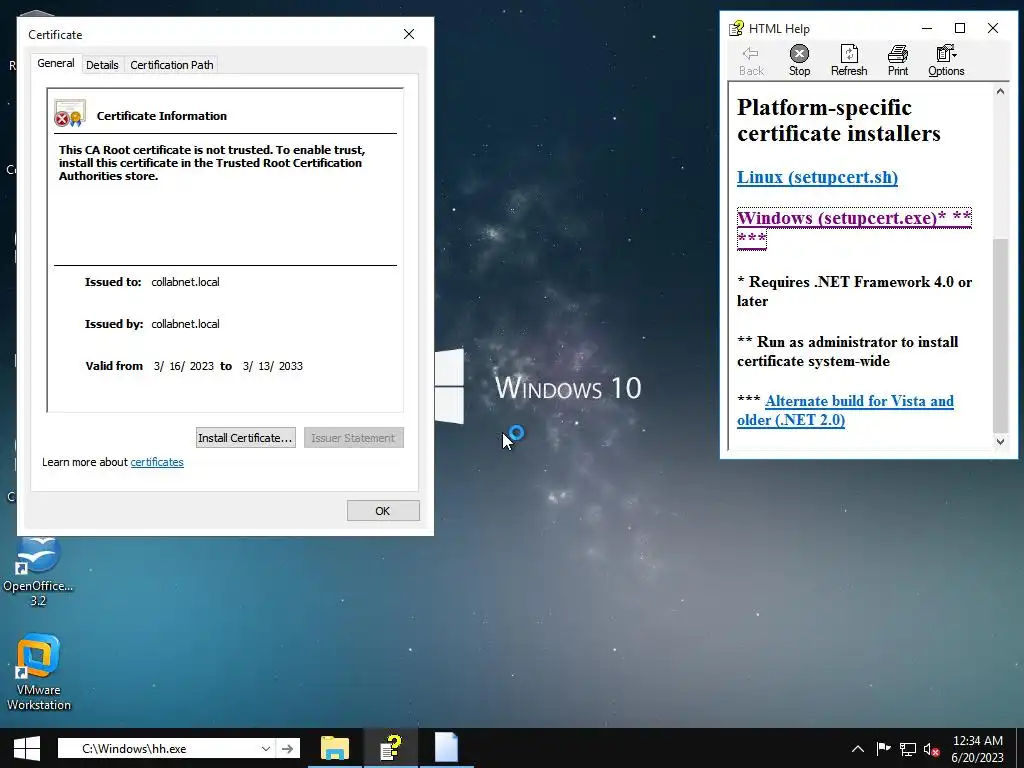Click the HTML Help vertical scrollbar thumb

tap(1000, 336)
